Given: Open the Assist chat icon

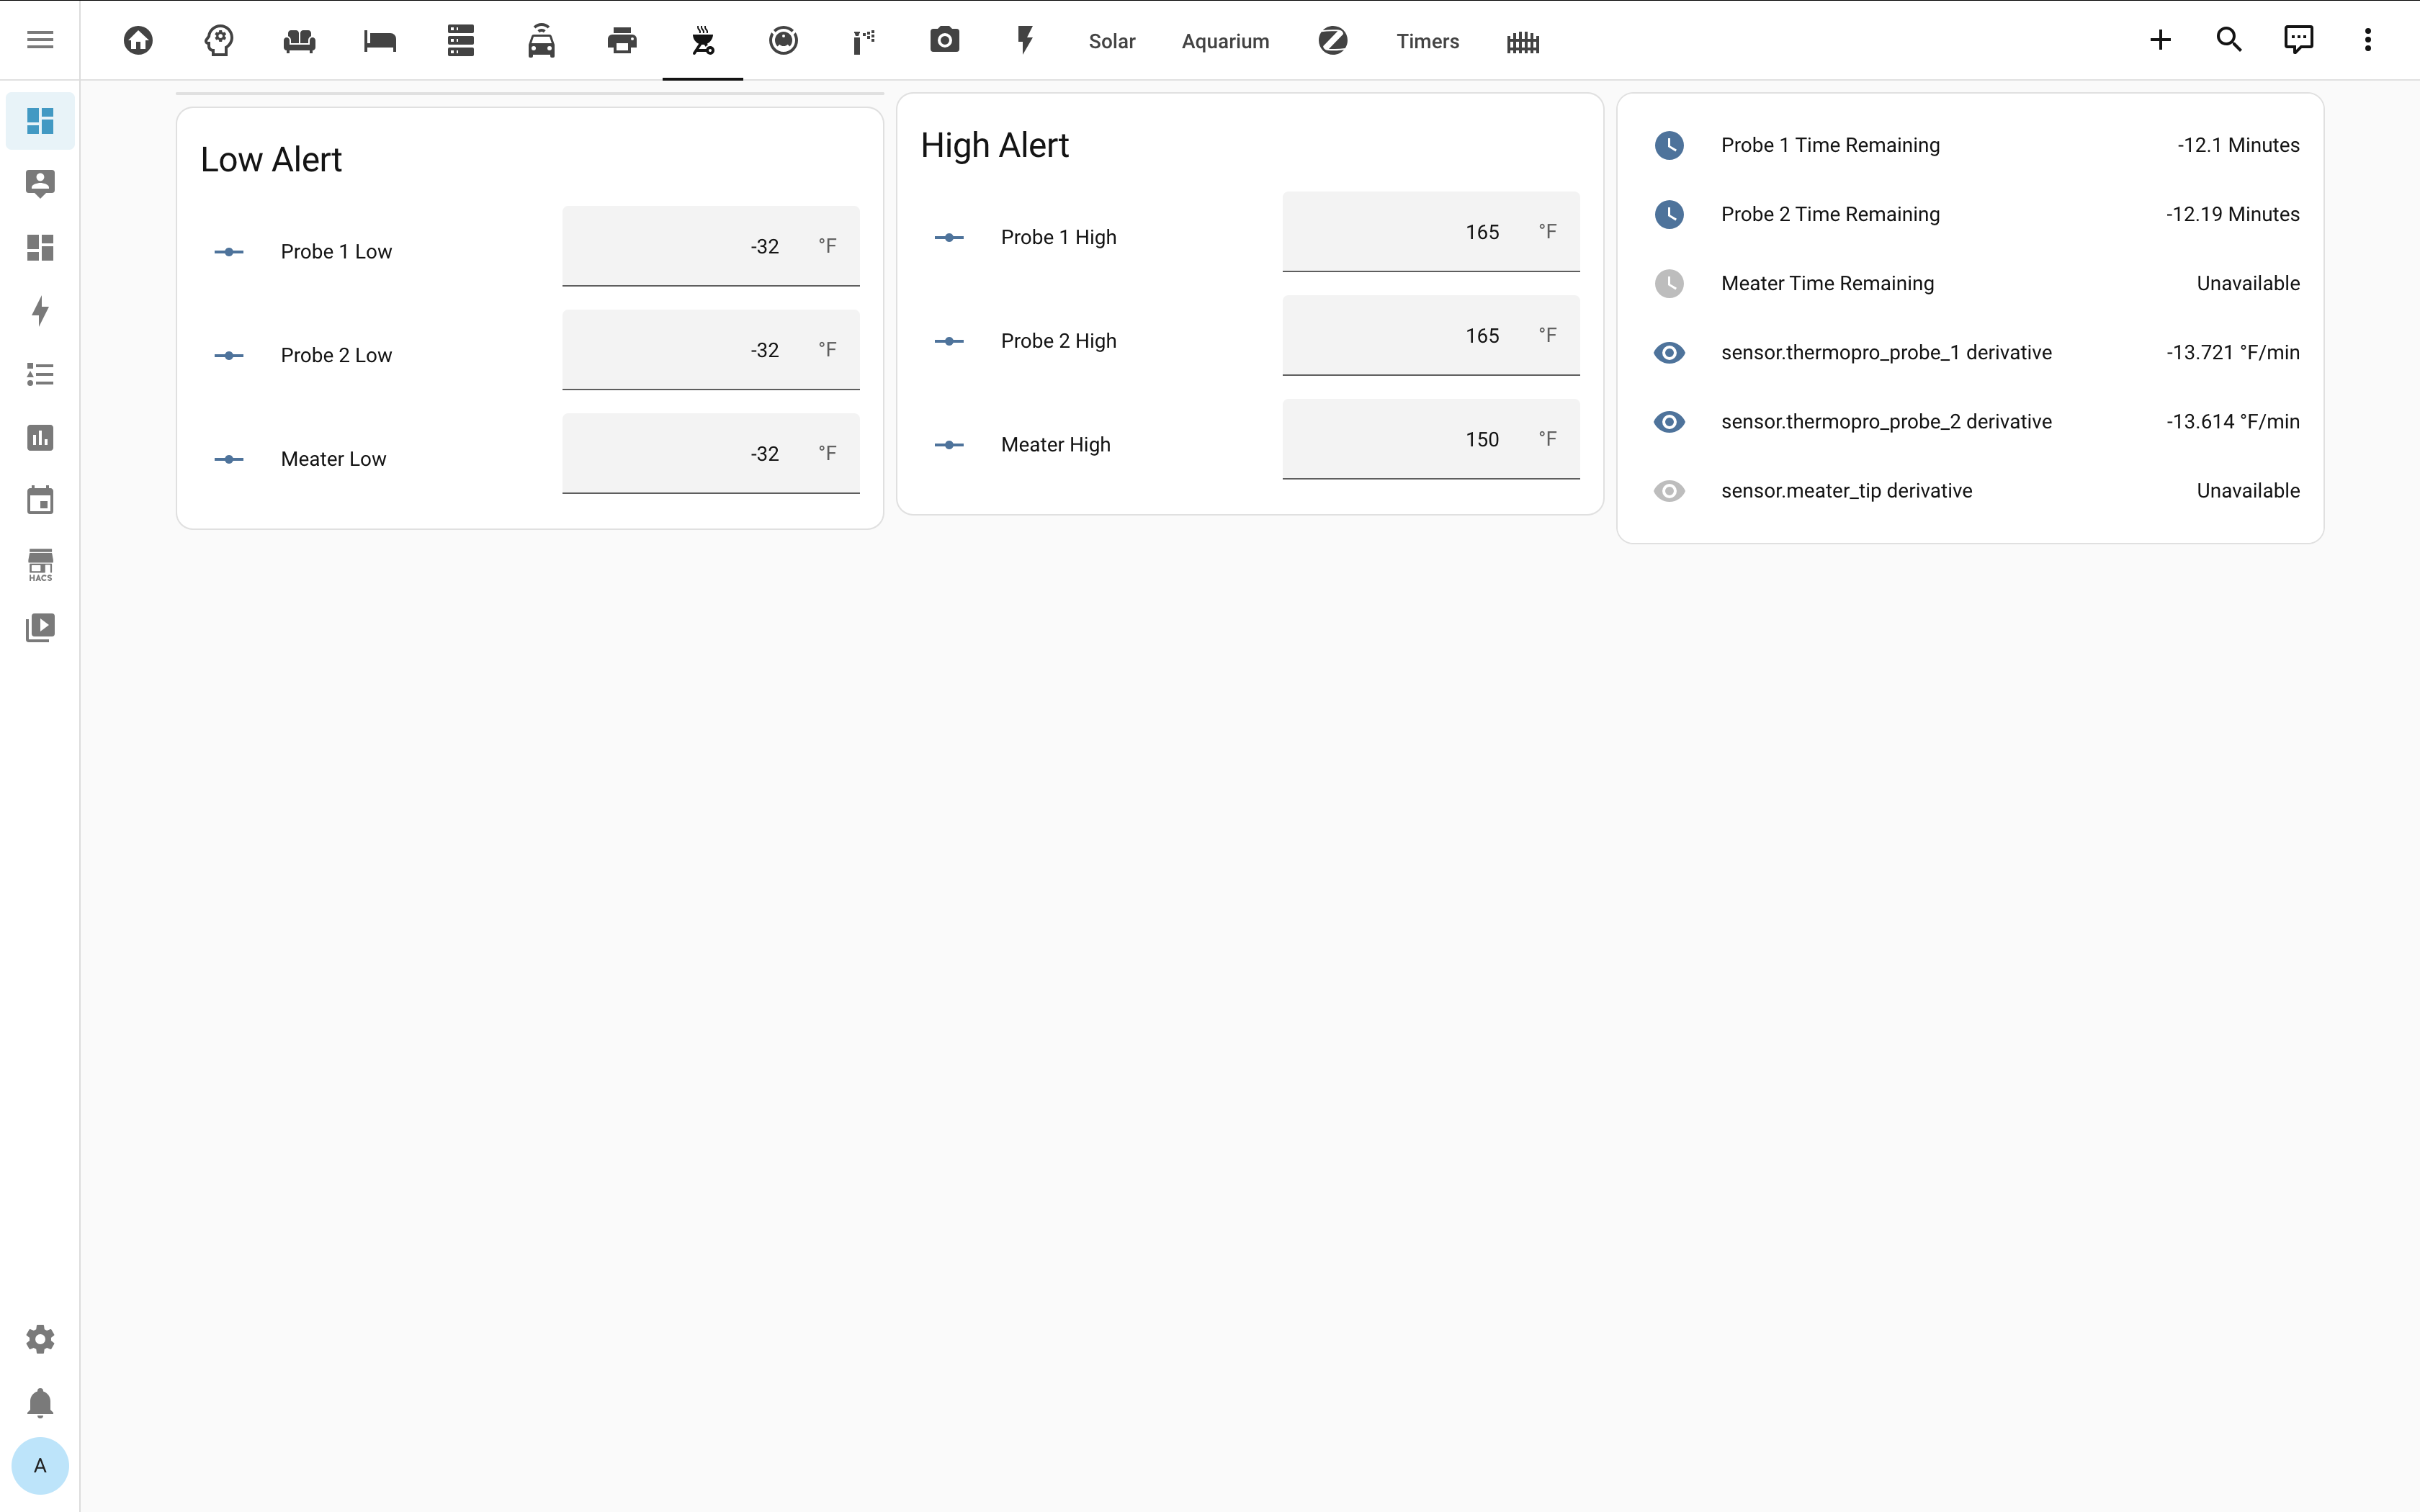Looking at the screenshot, I should (2299, 40).
